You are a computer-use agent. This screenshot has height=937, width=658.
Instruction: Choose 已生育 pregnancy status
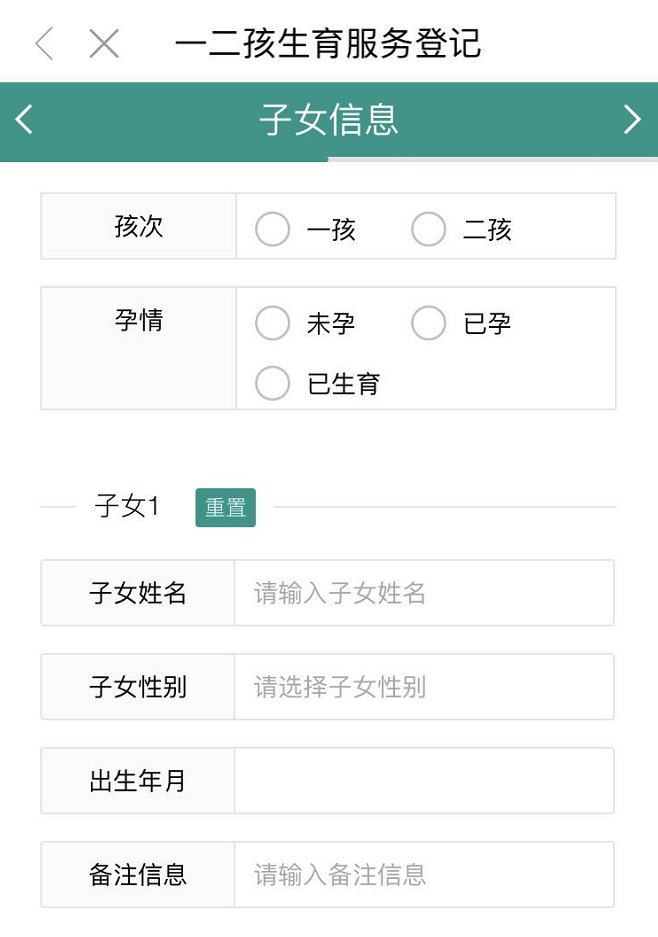273,383
